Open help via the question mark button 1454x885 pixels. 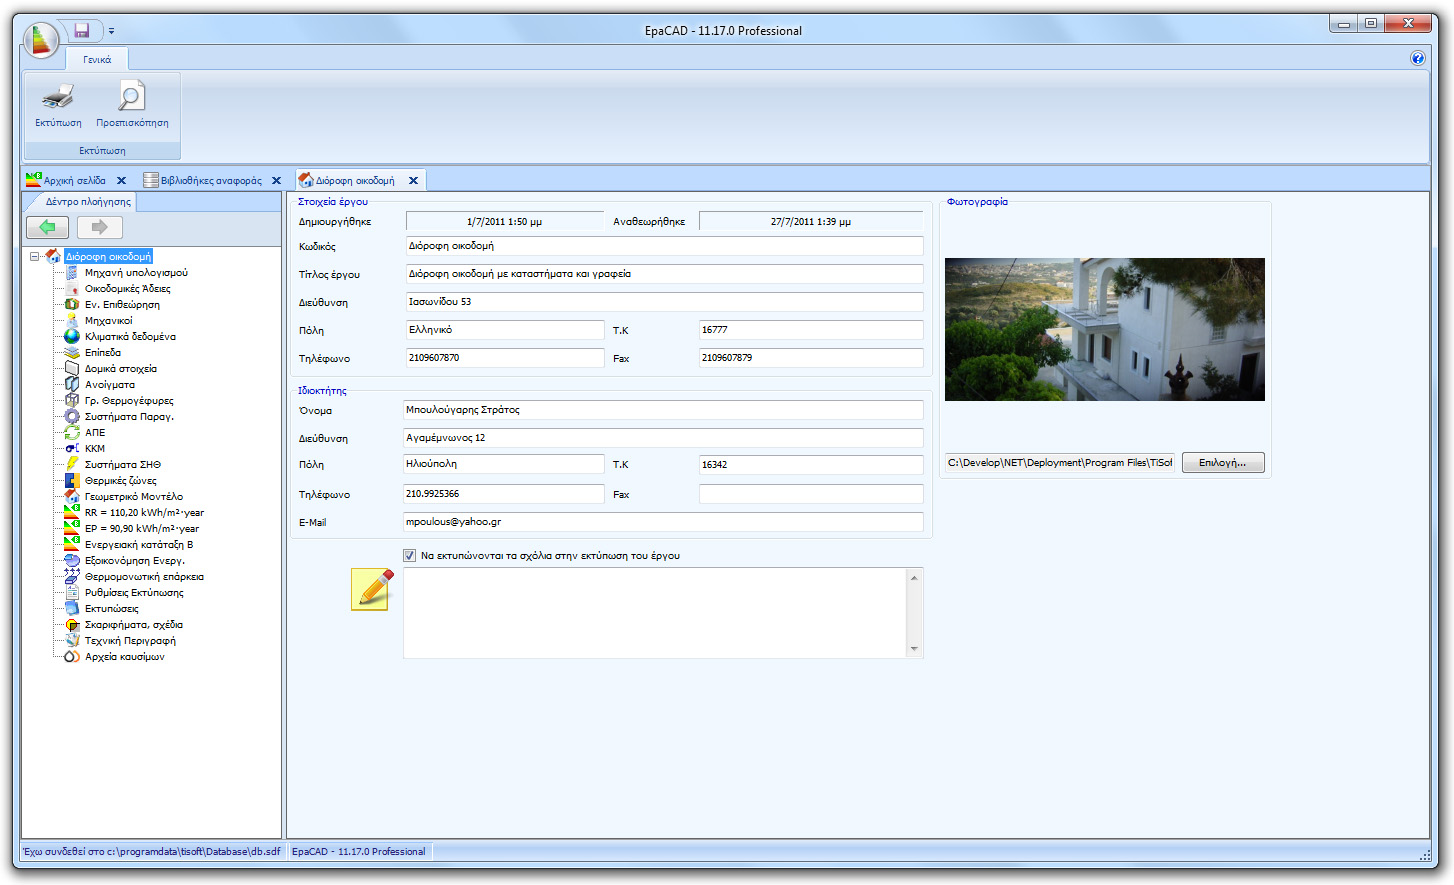(x=1418, y=58)
